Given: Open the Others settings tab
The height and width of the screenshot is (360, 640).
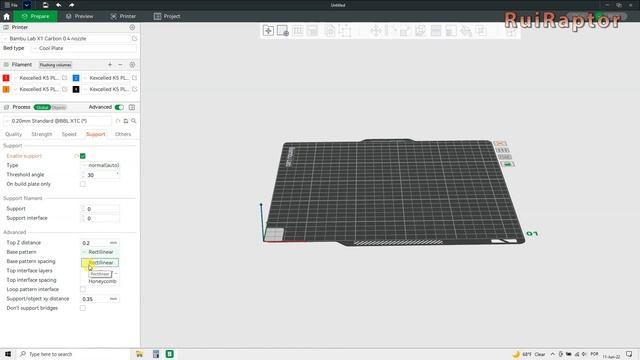Looking at the screenshot, I should click(x=123, y=134).
